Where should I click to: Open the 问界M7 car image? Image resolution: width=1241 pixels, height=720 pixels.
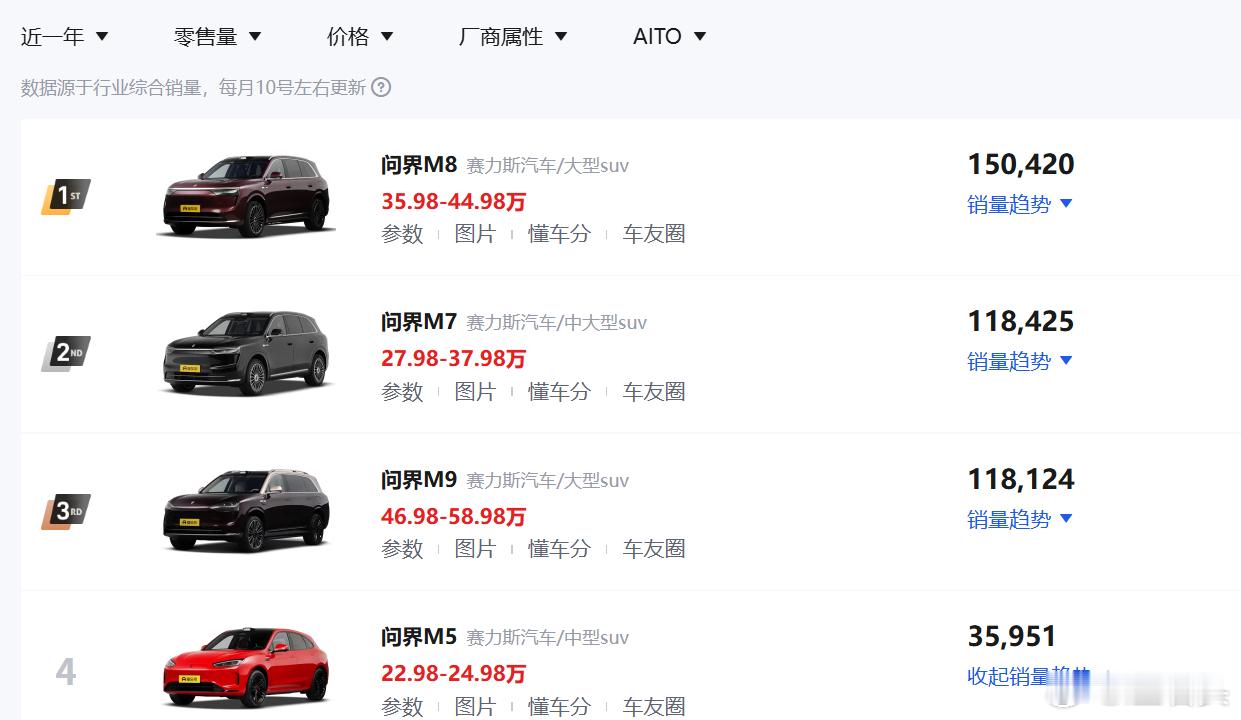246,353
